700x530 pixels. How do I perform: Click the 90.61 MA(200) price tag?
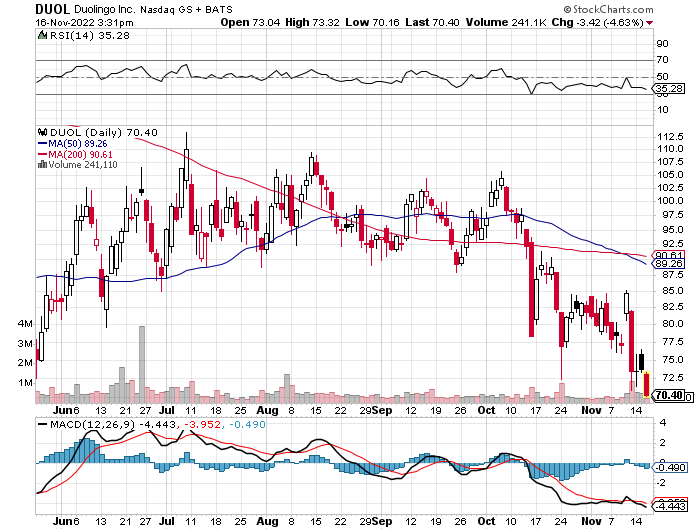(669, 255)
